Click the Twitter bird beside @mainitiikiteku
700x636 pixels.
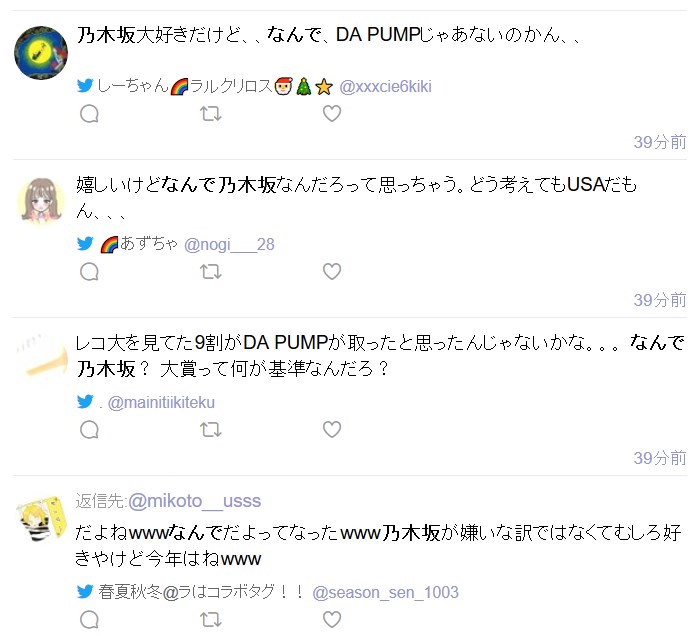[x=85, y=402]
